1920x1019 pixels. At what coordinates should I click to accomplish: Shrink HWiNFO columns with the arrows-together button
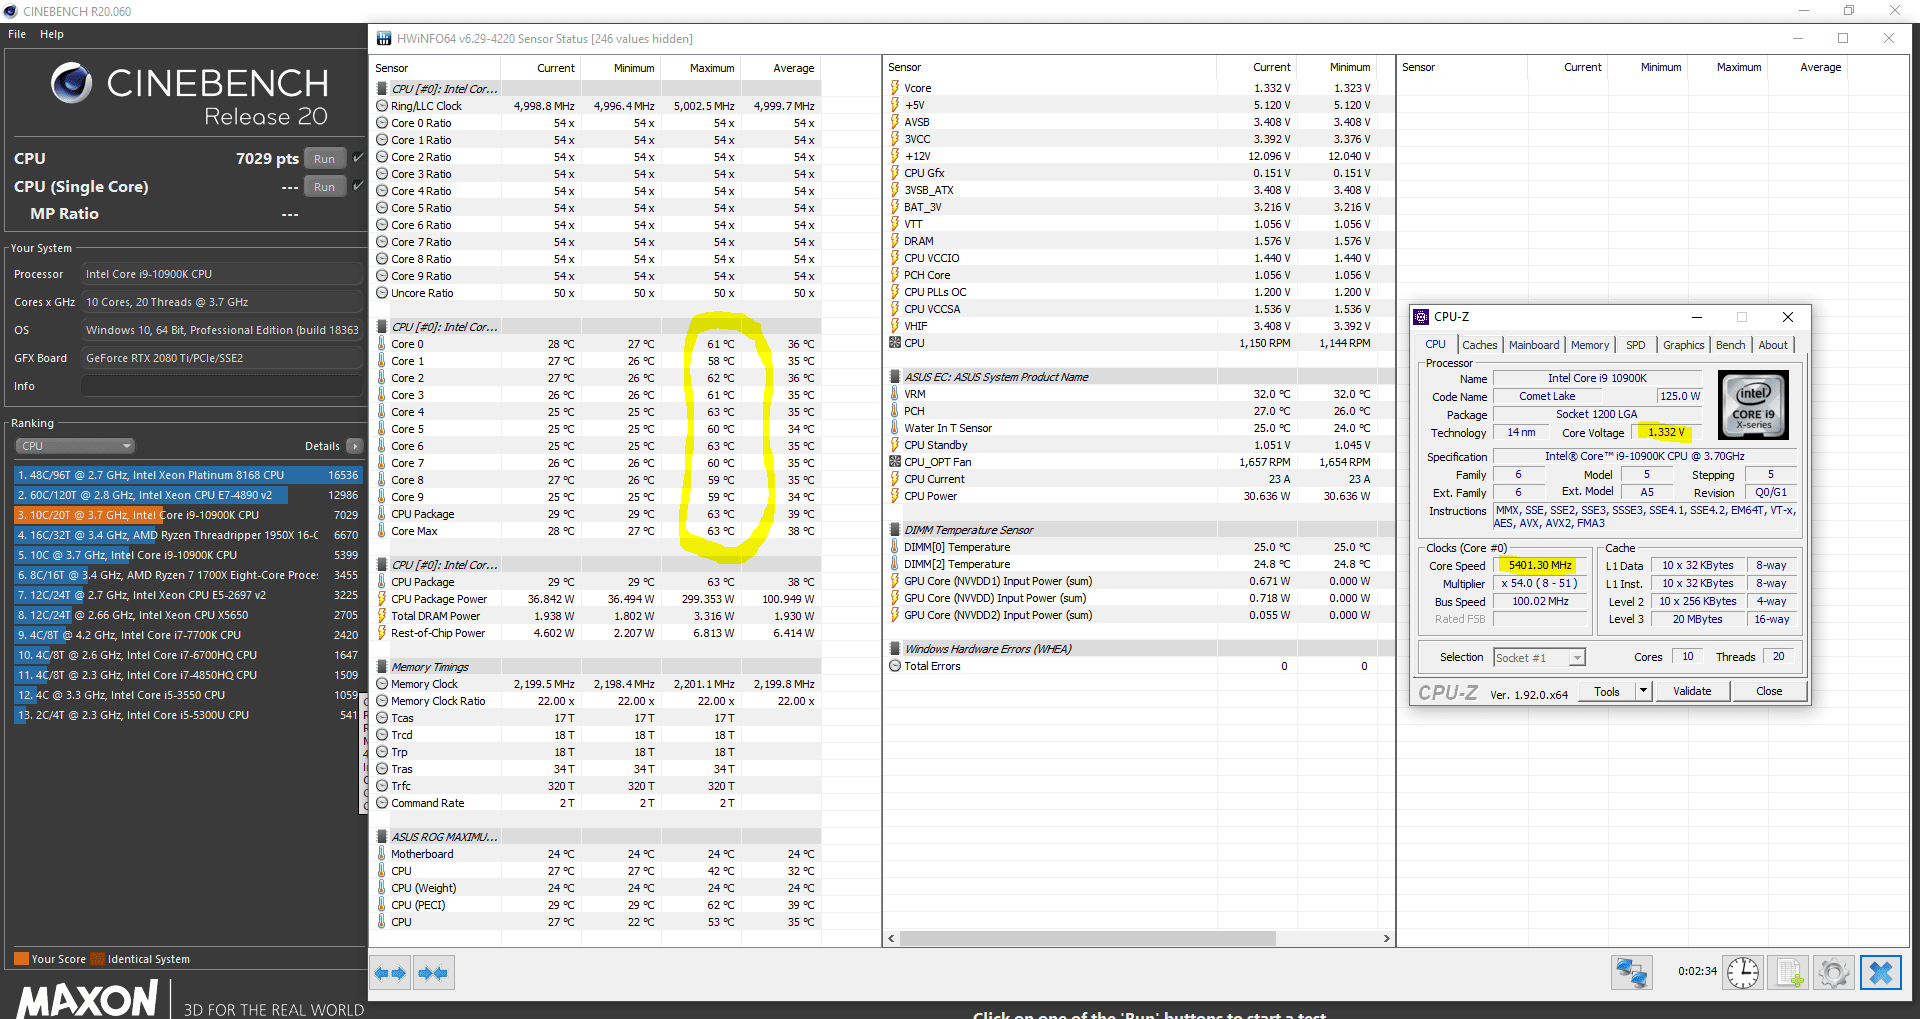(x=433, y=972)
